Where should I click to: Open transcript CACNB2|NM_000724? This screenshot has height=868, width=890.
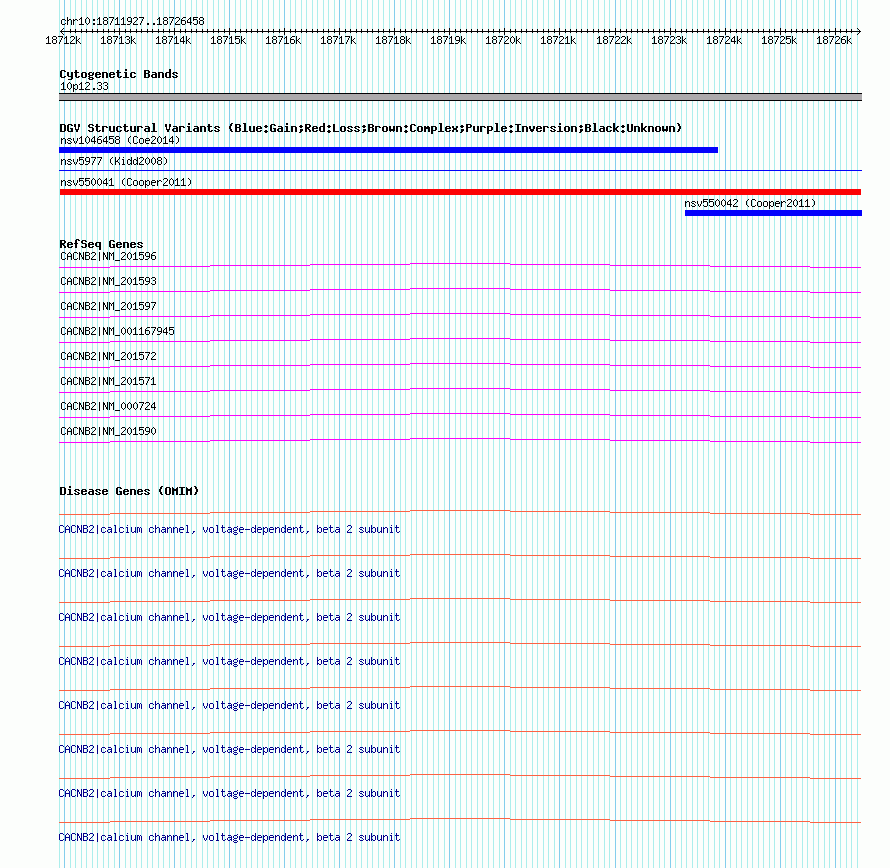[x=108, y=406]
